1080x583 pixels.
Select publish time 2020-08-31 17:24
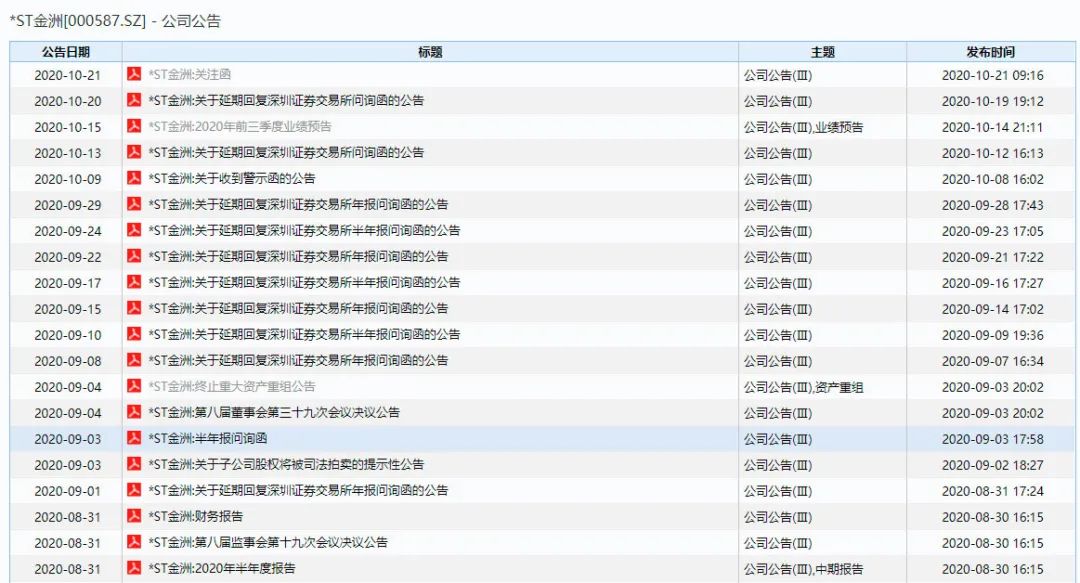coord(993,491)
